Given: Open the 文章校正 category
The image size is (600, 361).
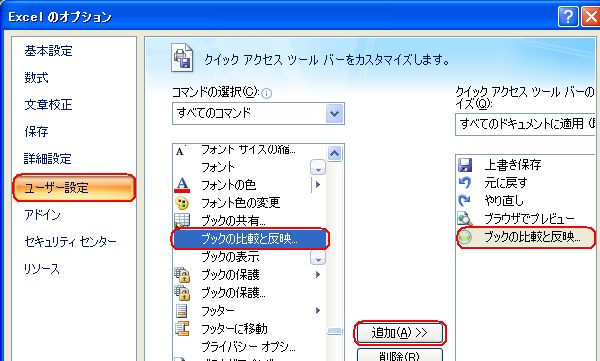Looking at the screenshot, I should pyautogui.click(x=48, y=105).
